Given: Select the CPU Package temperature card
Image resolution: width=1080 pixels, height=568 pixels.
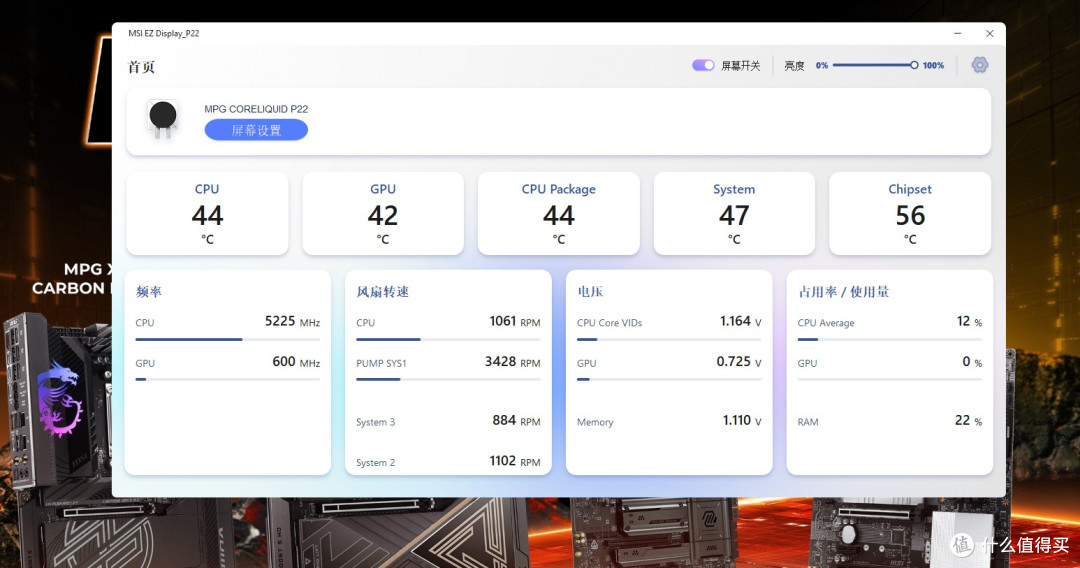Looking at the screenshot, I should [559, 213].
